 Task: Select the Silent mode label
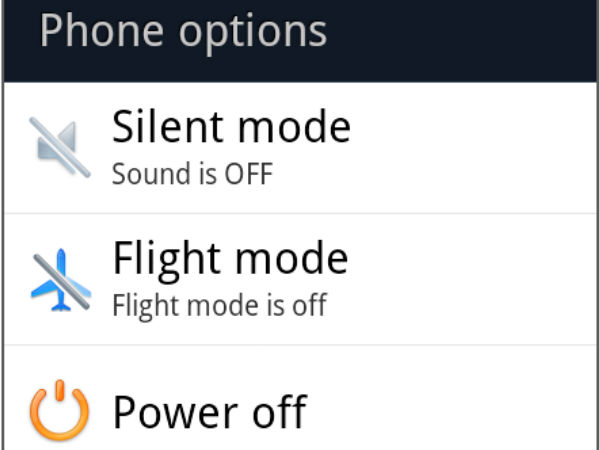point(231,128)
